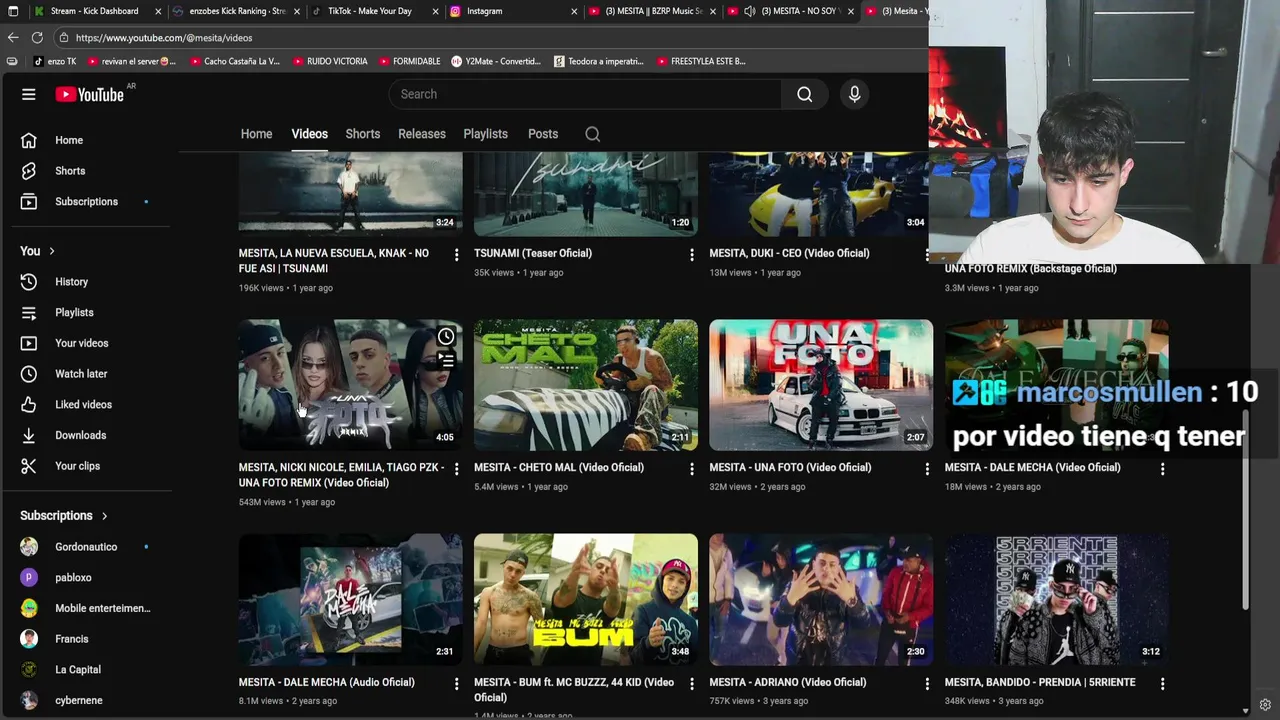View site information icon in address bar
The width and height of the screenshot is (1280, 720).
[64, 37]
